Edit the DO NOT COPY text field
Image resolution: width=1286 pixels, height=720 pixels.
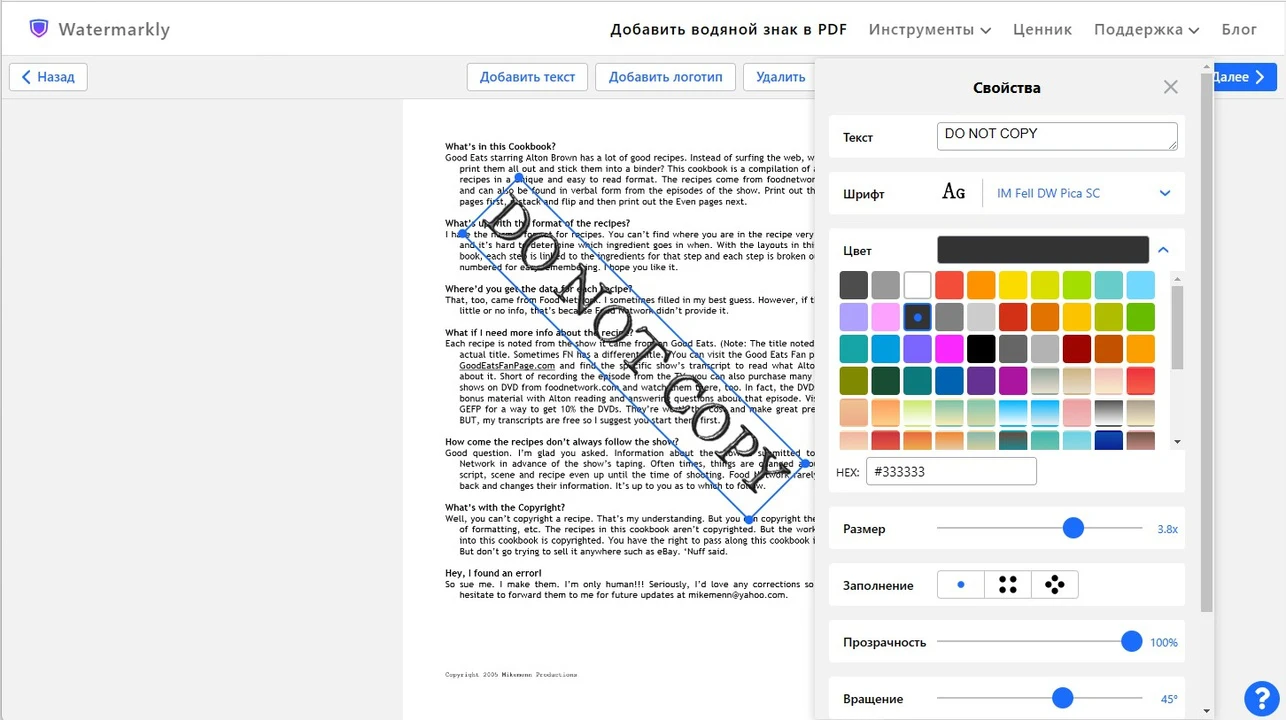(x=1057, y=136)
